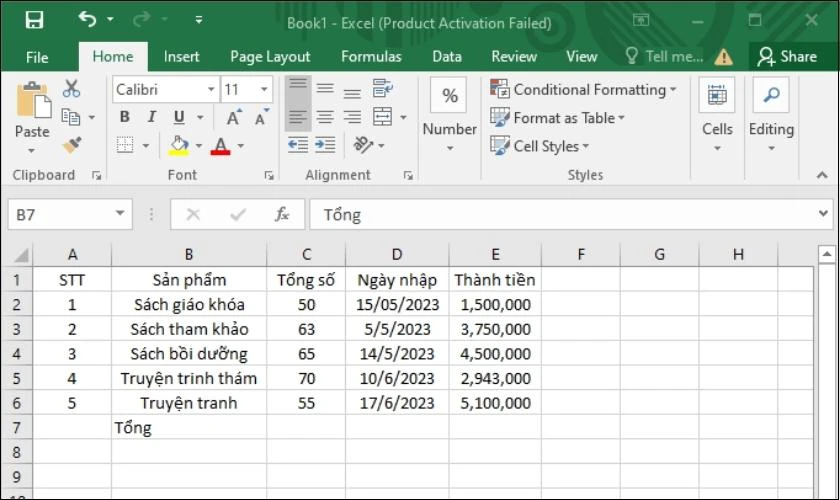Decrease font size with small A
Image resolution: width=840 pixels, height=500 pixels.
tap(261, 117)
